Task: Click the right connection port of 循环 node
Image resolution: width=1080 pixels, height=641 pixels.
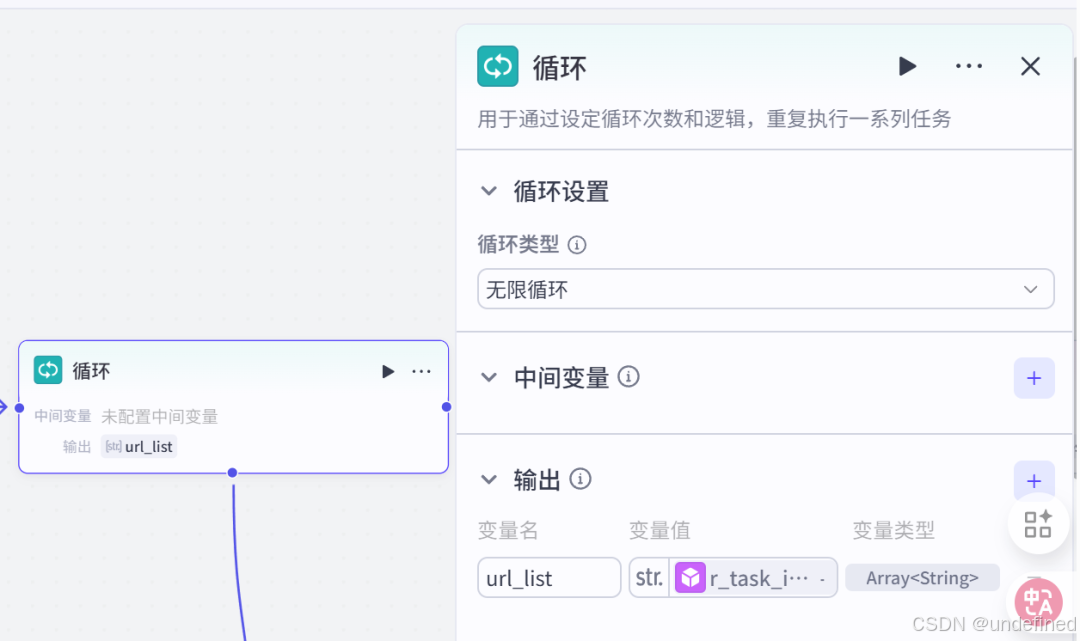Action: [x=446, y=407]
